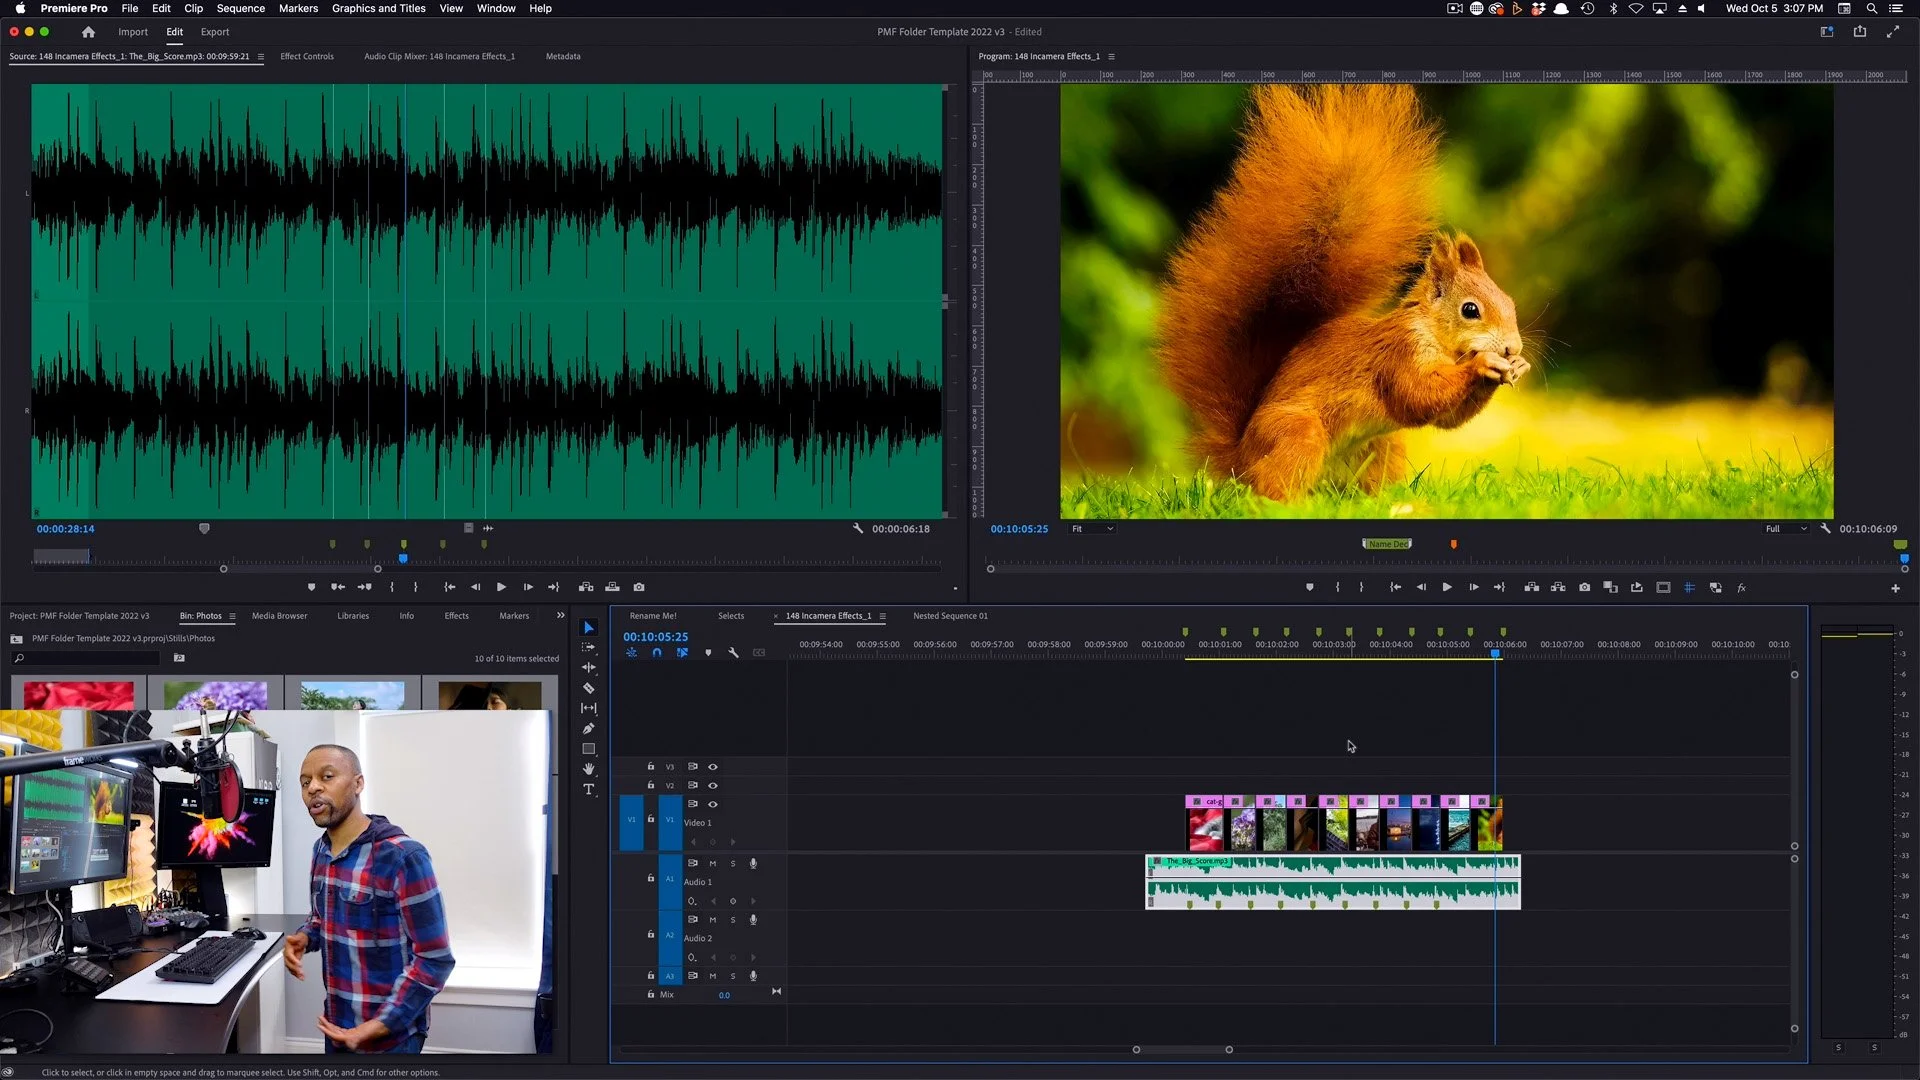Play the Source monitor clip
Screen dimensions: 1920x1080
501,587
